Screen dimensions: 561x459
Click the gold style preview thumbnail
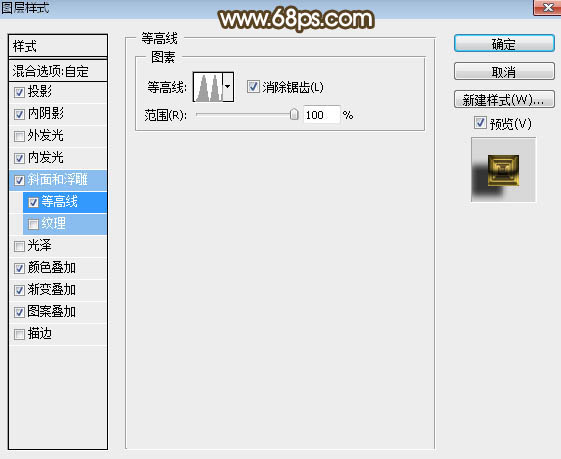(503, 170)
